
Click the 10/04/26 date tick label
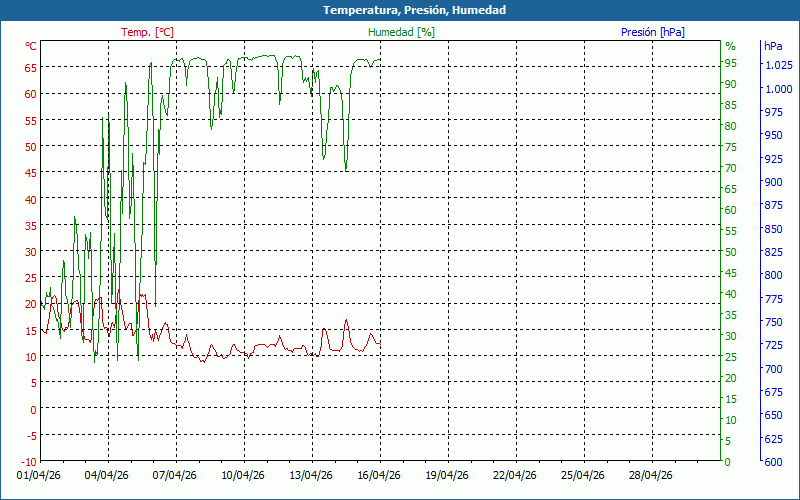click(243, 476)
